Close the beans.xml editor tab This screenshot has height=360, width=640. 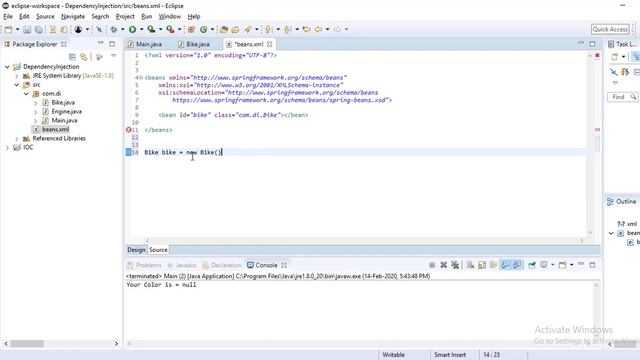[270, 44]
